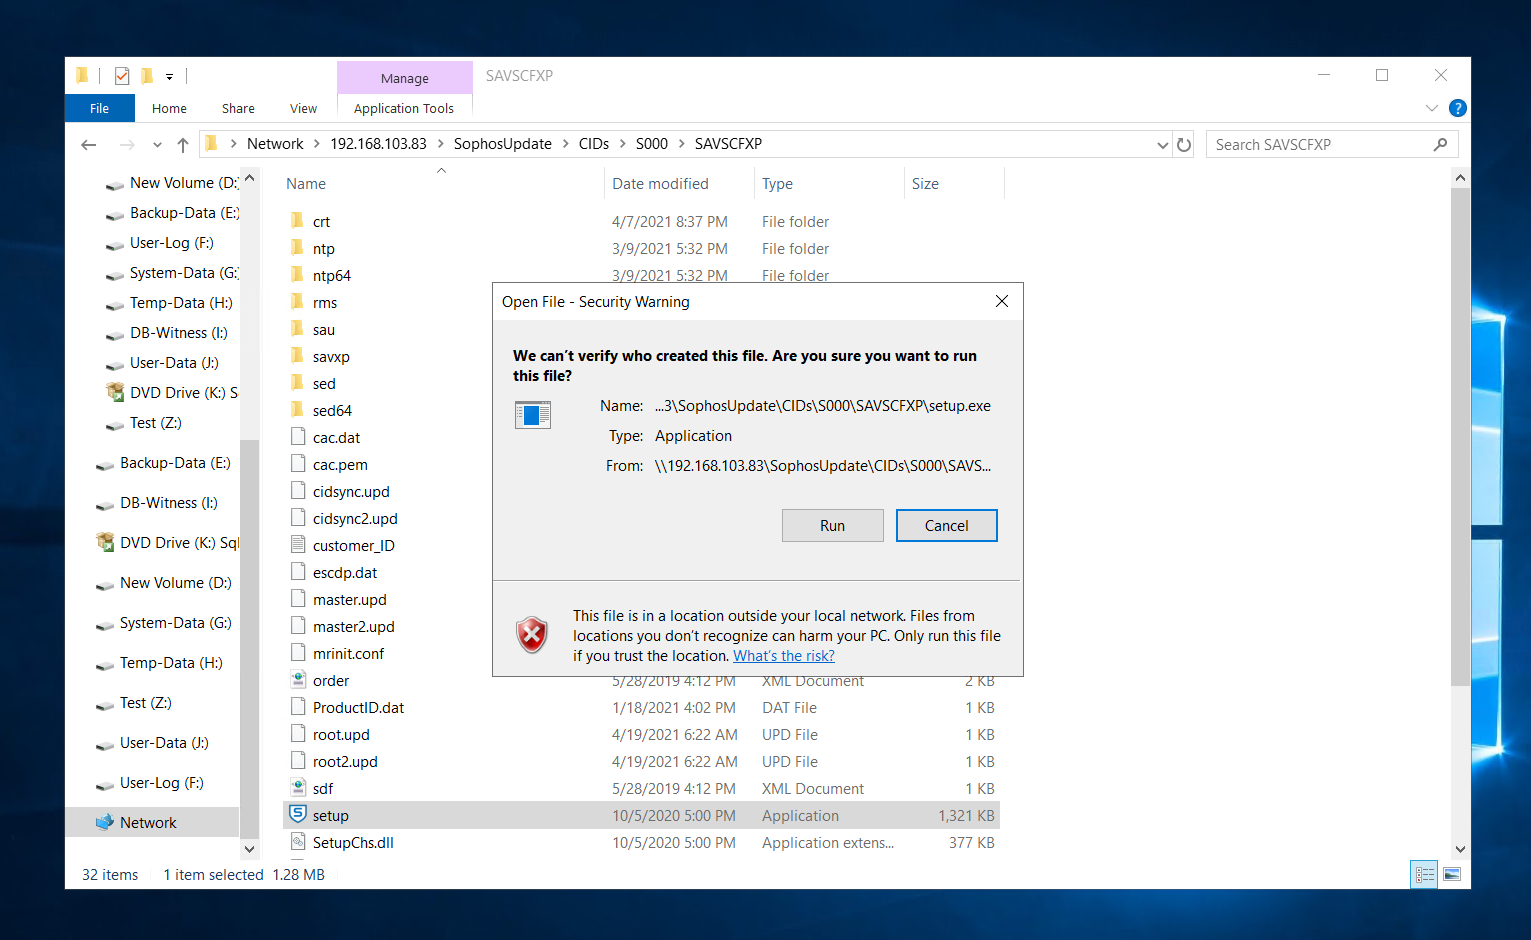The height and width of the screenshot is (940, 1531).
Task: Select the Manage contextual tab
Action: pyautogui.click(x=404, y=78)
